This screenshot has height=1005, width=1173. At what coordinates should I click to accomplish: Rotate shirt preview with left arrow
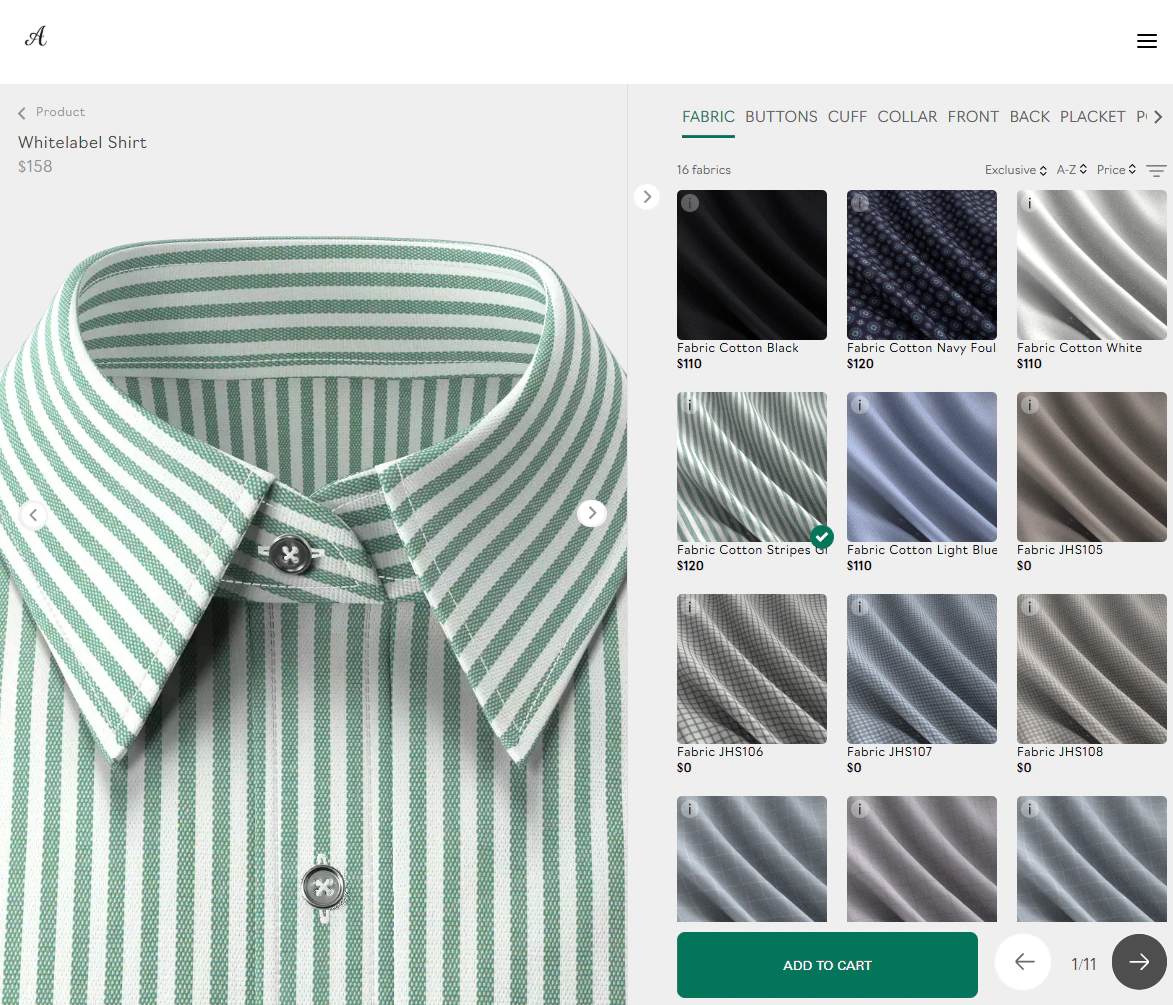pos(34,515)
